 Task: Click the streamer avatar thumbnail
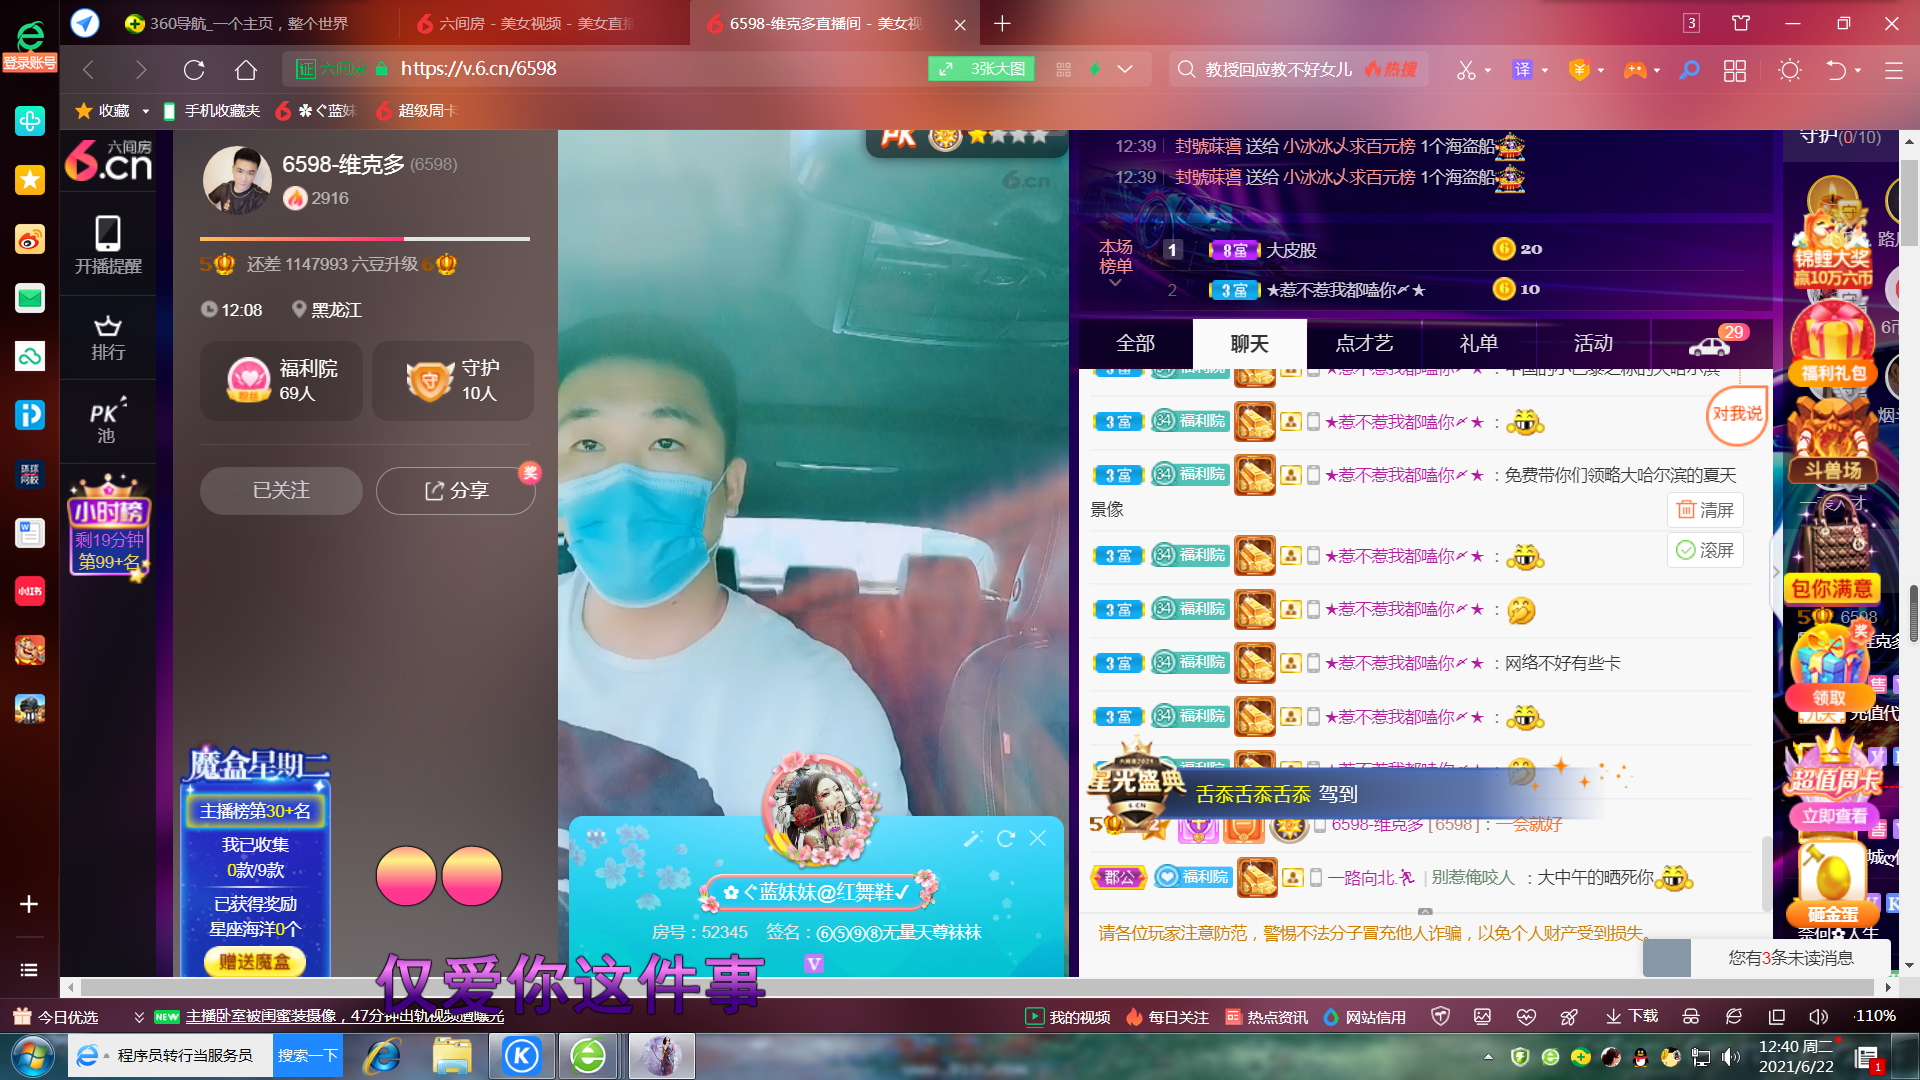237,181
